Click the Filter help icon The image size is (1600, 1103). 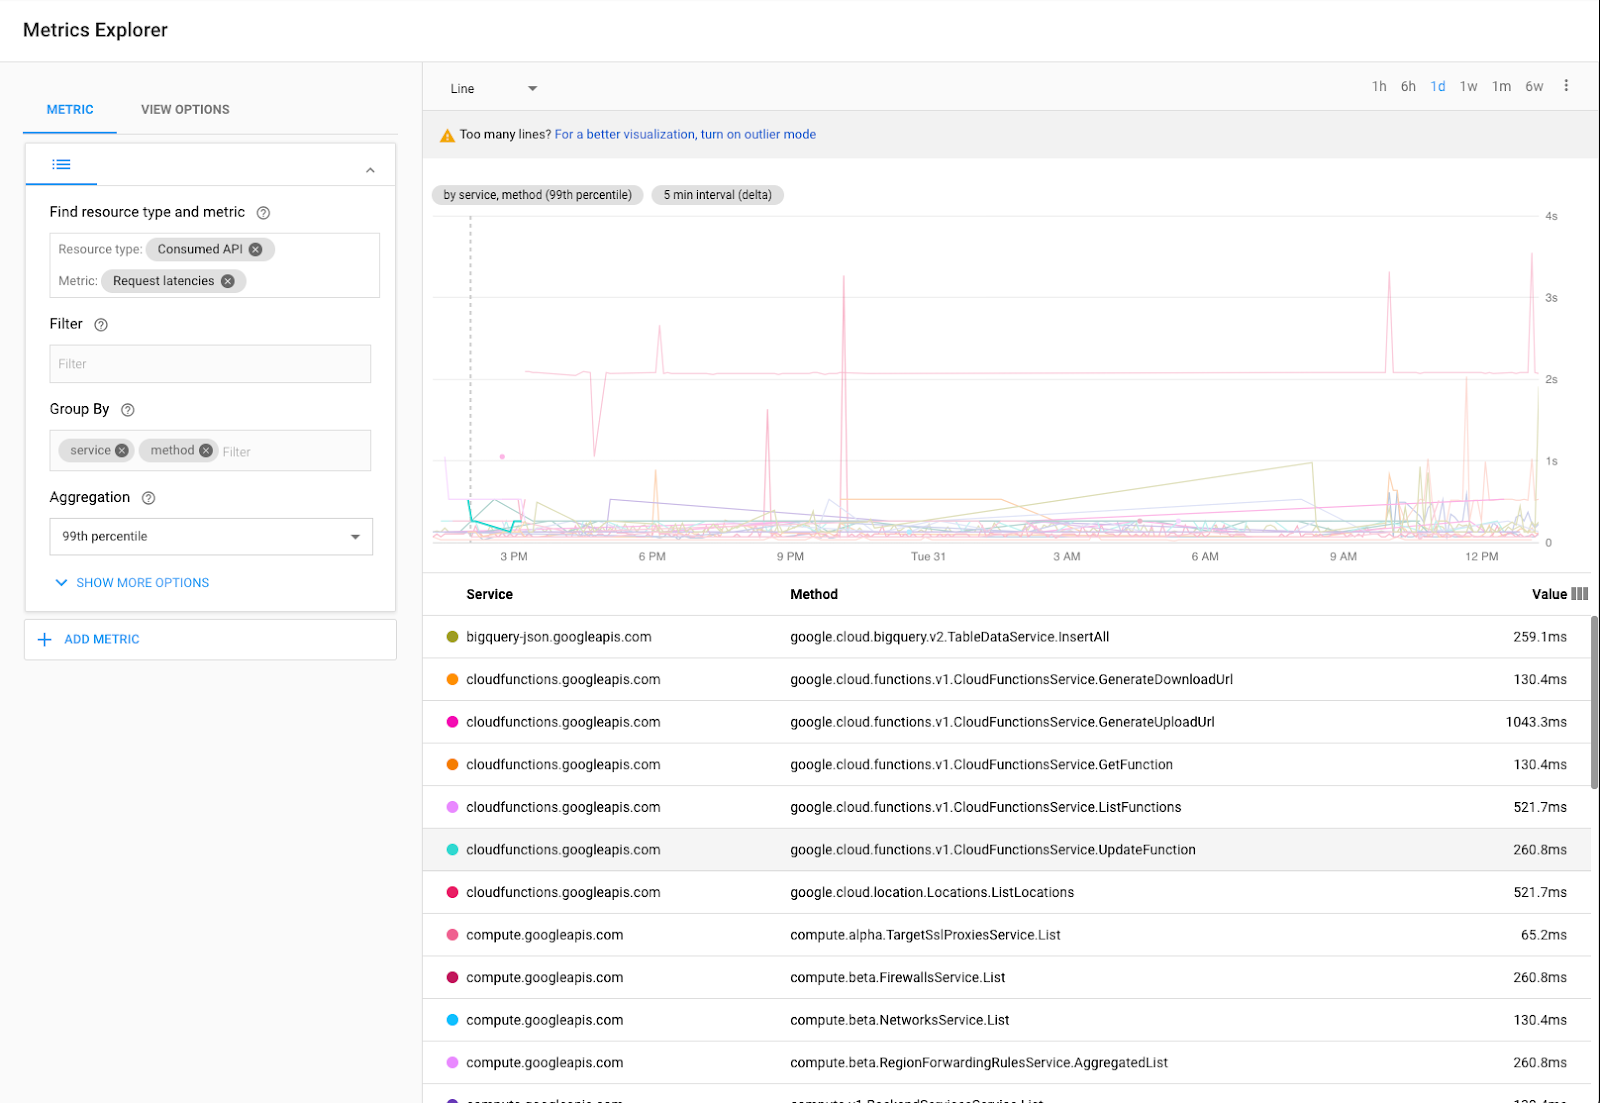pyautogui.click(x=101, y=324)
